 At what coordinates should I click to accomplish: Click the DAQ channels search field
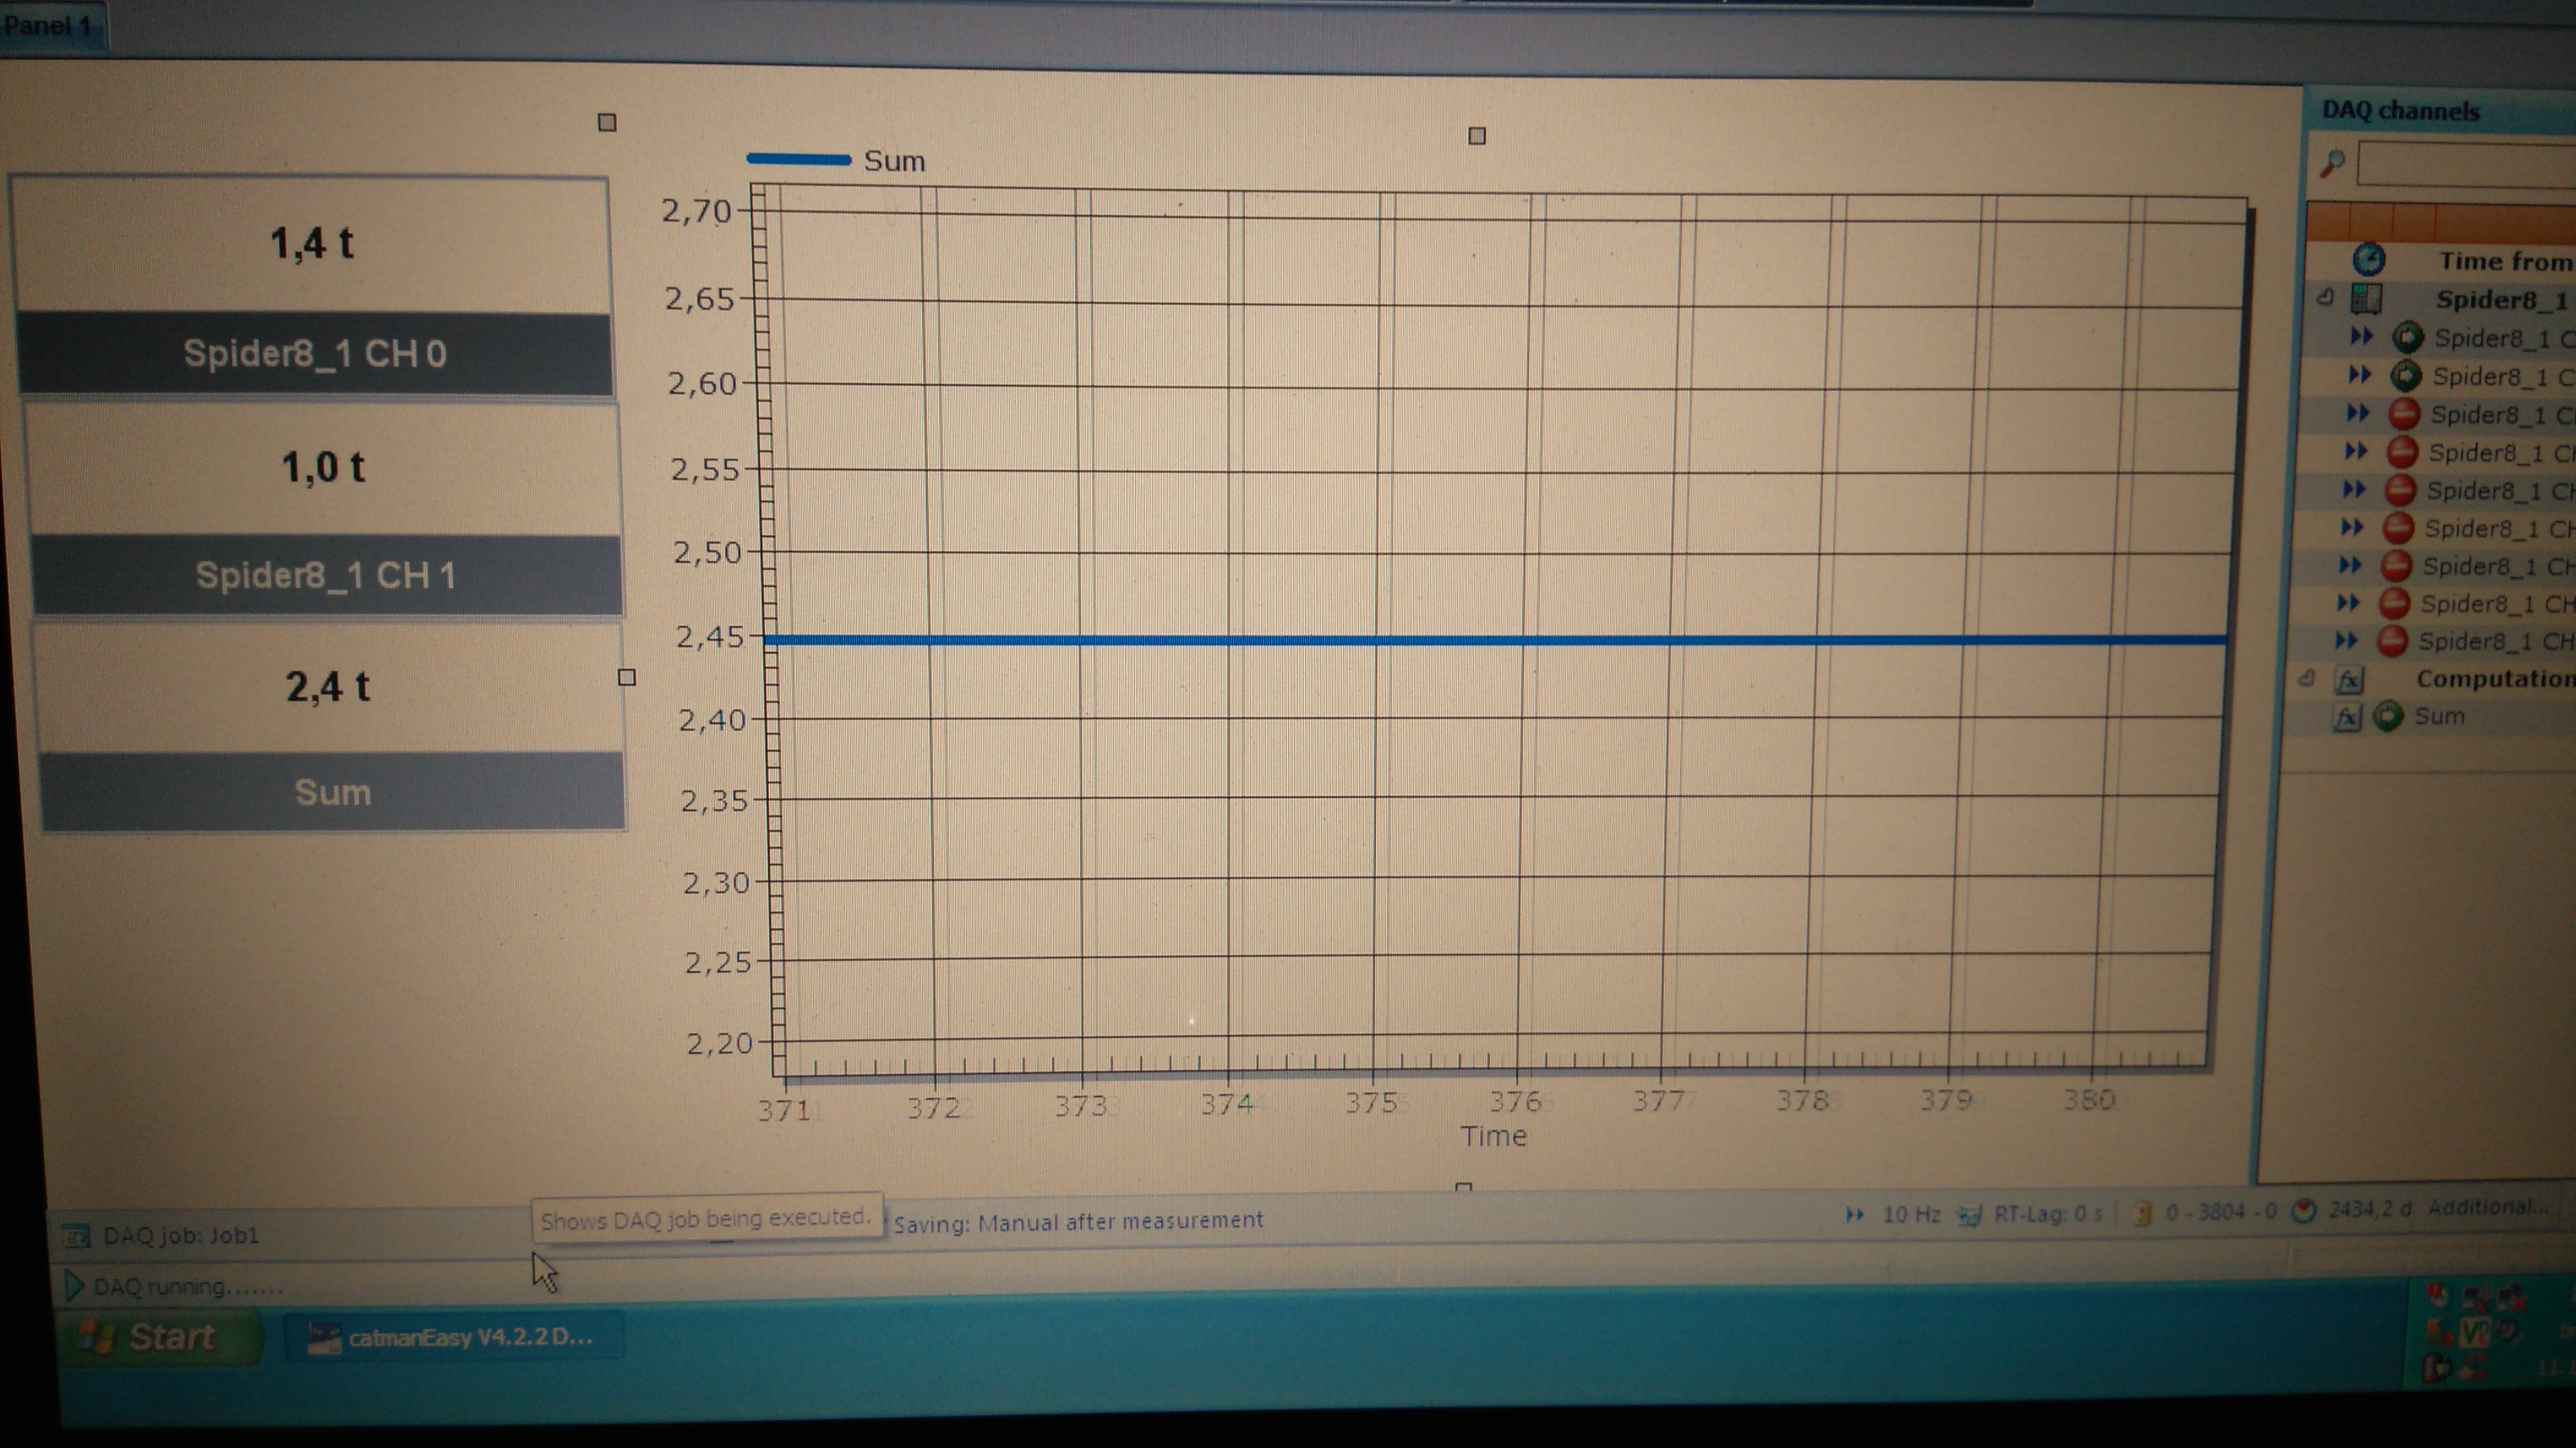click(x=2466, y=164)
